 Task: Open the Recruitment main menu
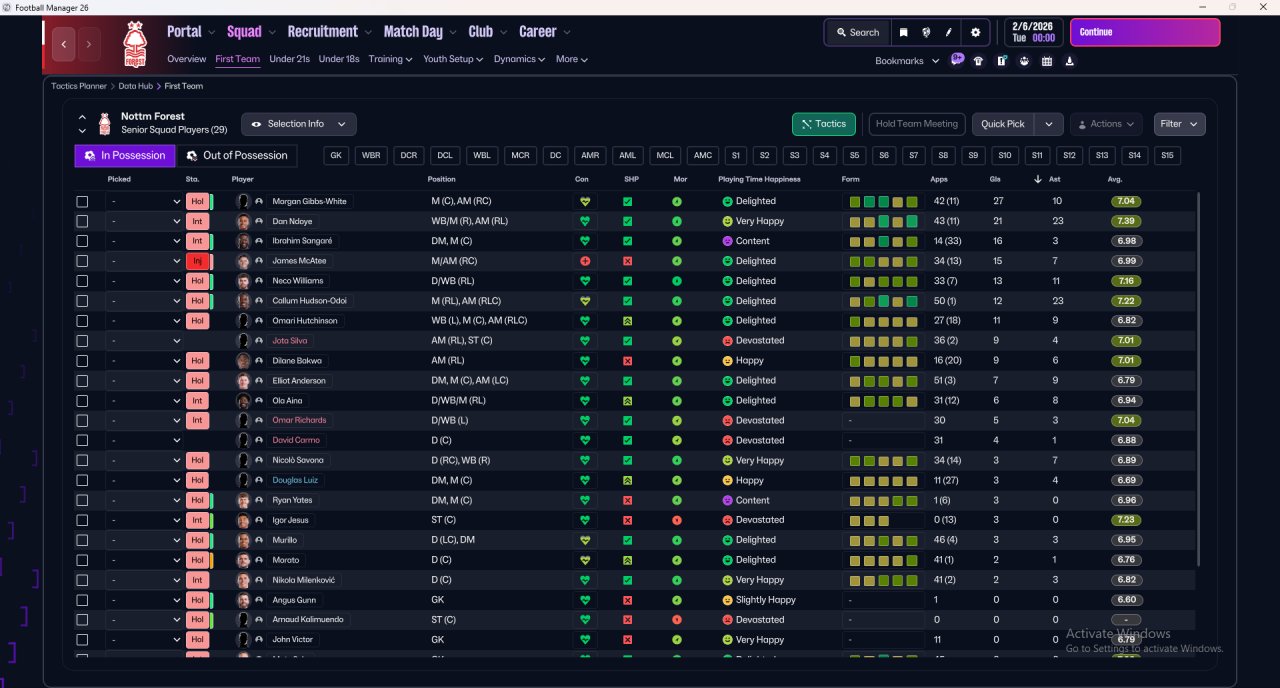click(329, 32)
